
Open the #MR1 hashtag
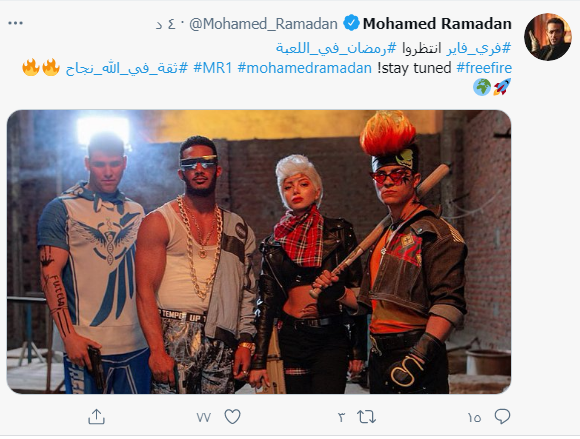(x=213, y=68)
